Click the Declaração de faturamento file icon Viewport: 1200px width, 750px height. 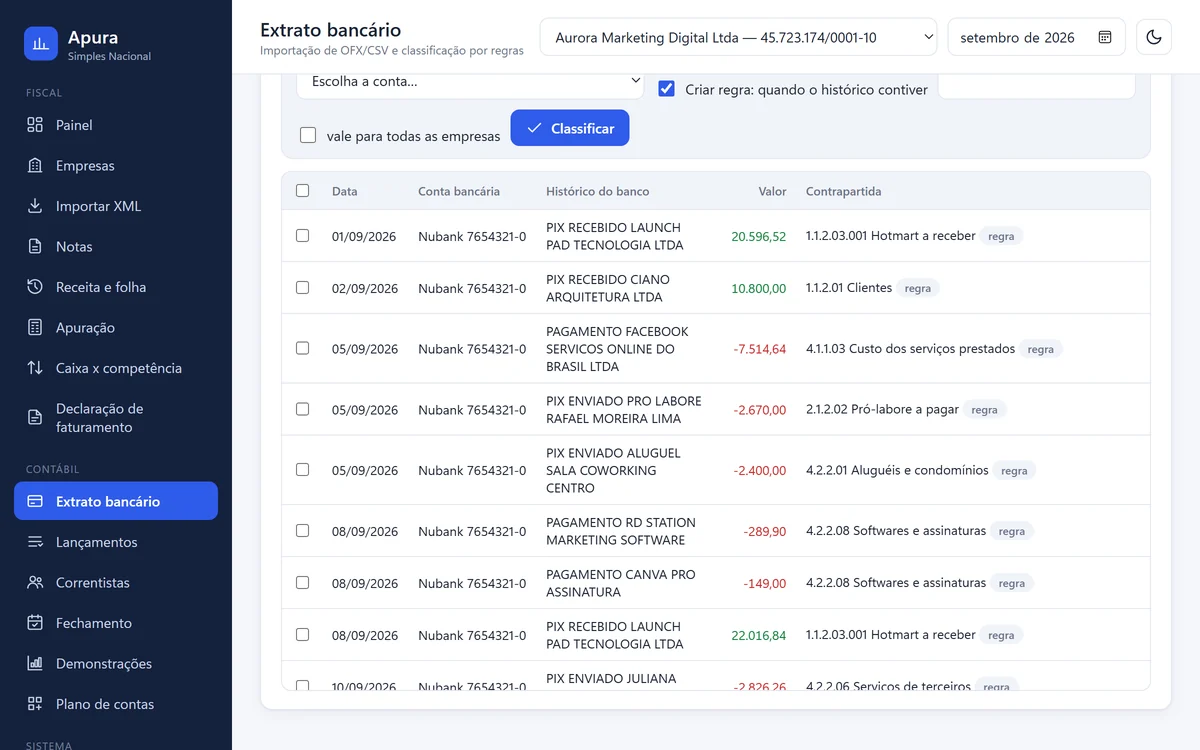pyautogui.click(x=35, y=418)
